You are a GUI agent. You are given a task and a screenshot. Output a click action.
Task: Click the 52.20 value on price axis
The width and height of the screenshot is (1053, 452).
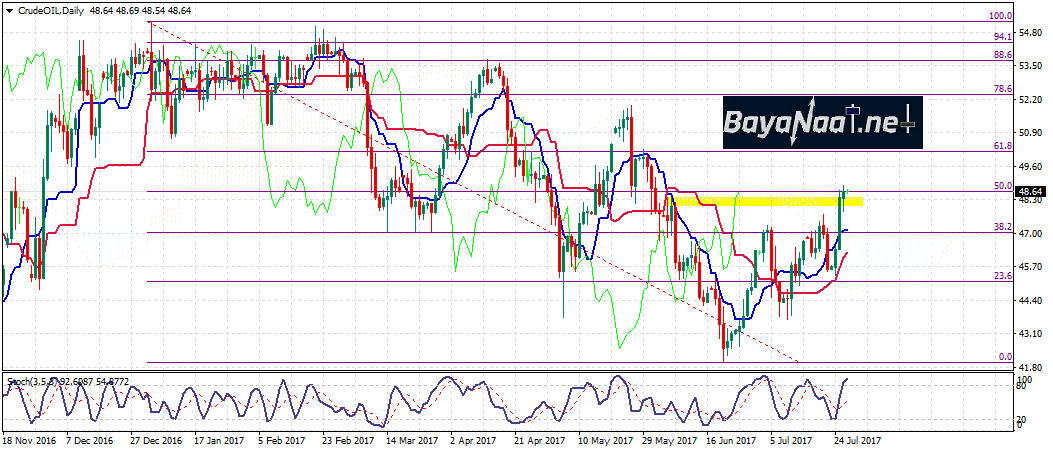tap(1032, 100)
